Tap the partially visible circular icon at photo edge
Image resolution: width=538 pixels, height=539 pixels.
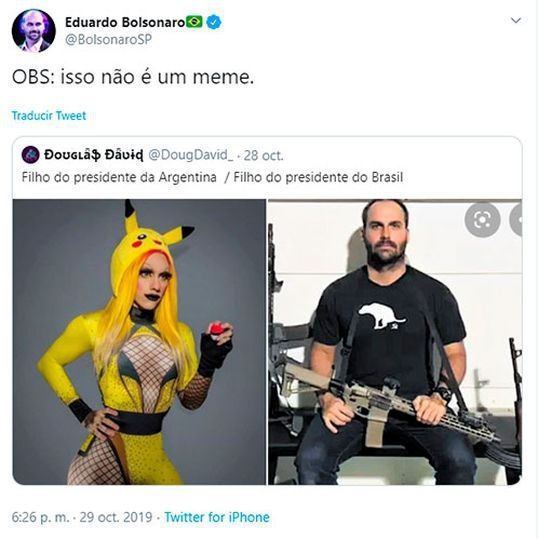click(x=516, y=220)
